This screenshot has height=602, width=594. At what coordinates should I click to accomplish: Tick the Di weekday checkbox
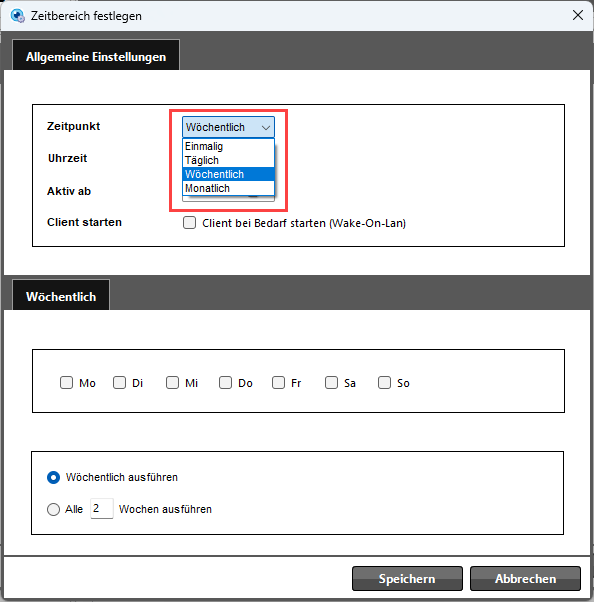(119, 382)
